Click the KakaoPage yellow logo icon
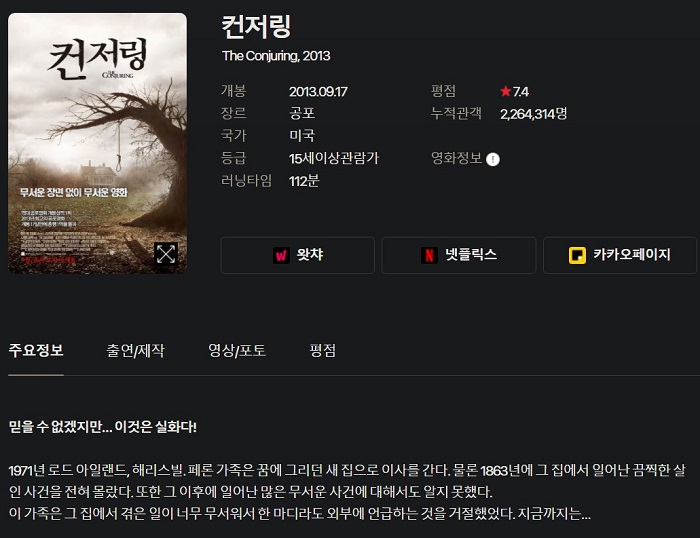The height and width of the screenshot is (538, 700). tap(577, 255)
